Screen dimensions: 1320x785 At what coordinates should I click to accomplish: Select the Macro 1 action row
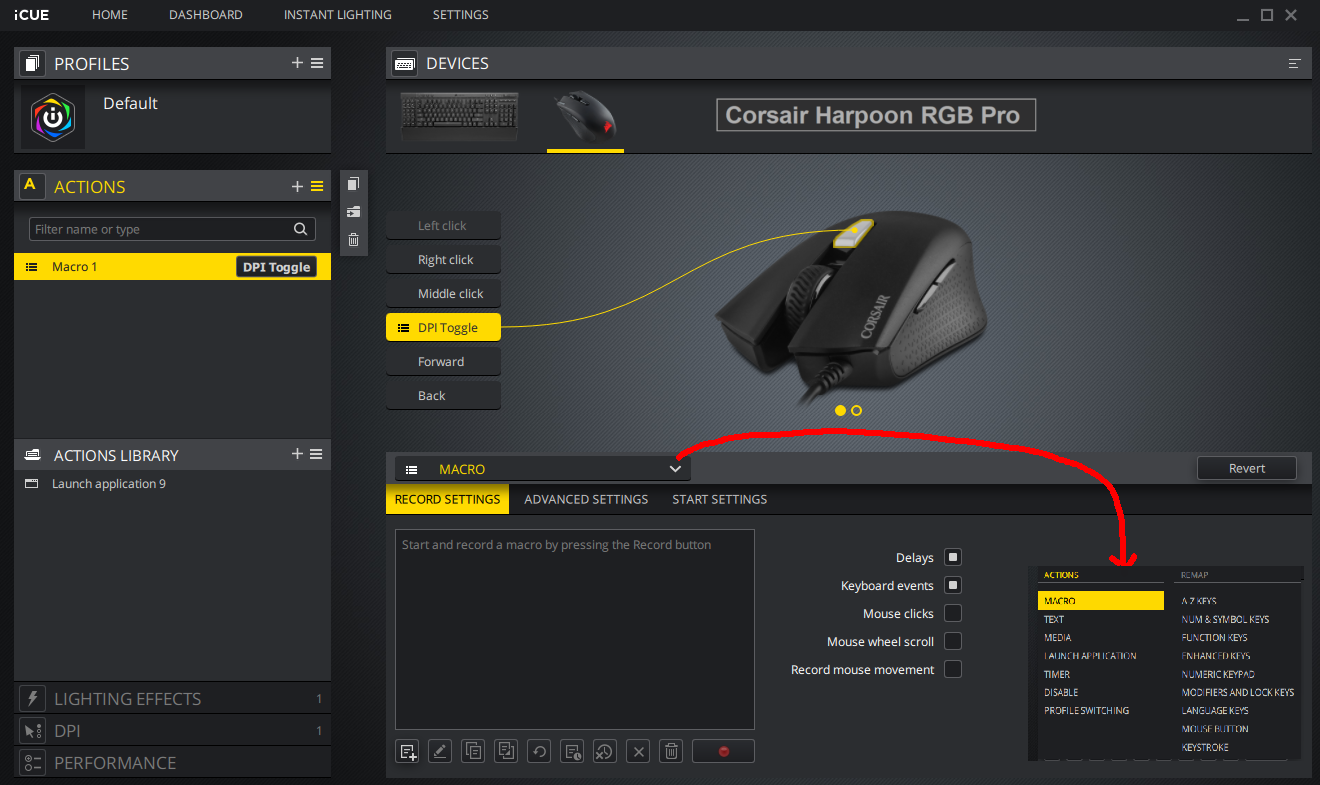[x=172, y=267]
